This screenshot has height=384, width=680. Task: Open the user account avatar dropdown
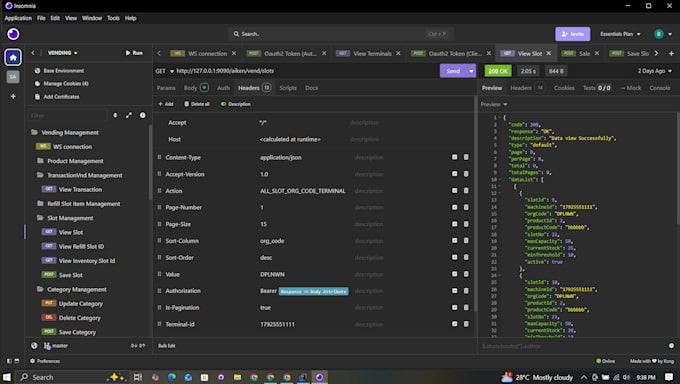pos(663,34)
